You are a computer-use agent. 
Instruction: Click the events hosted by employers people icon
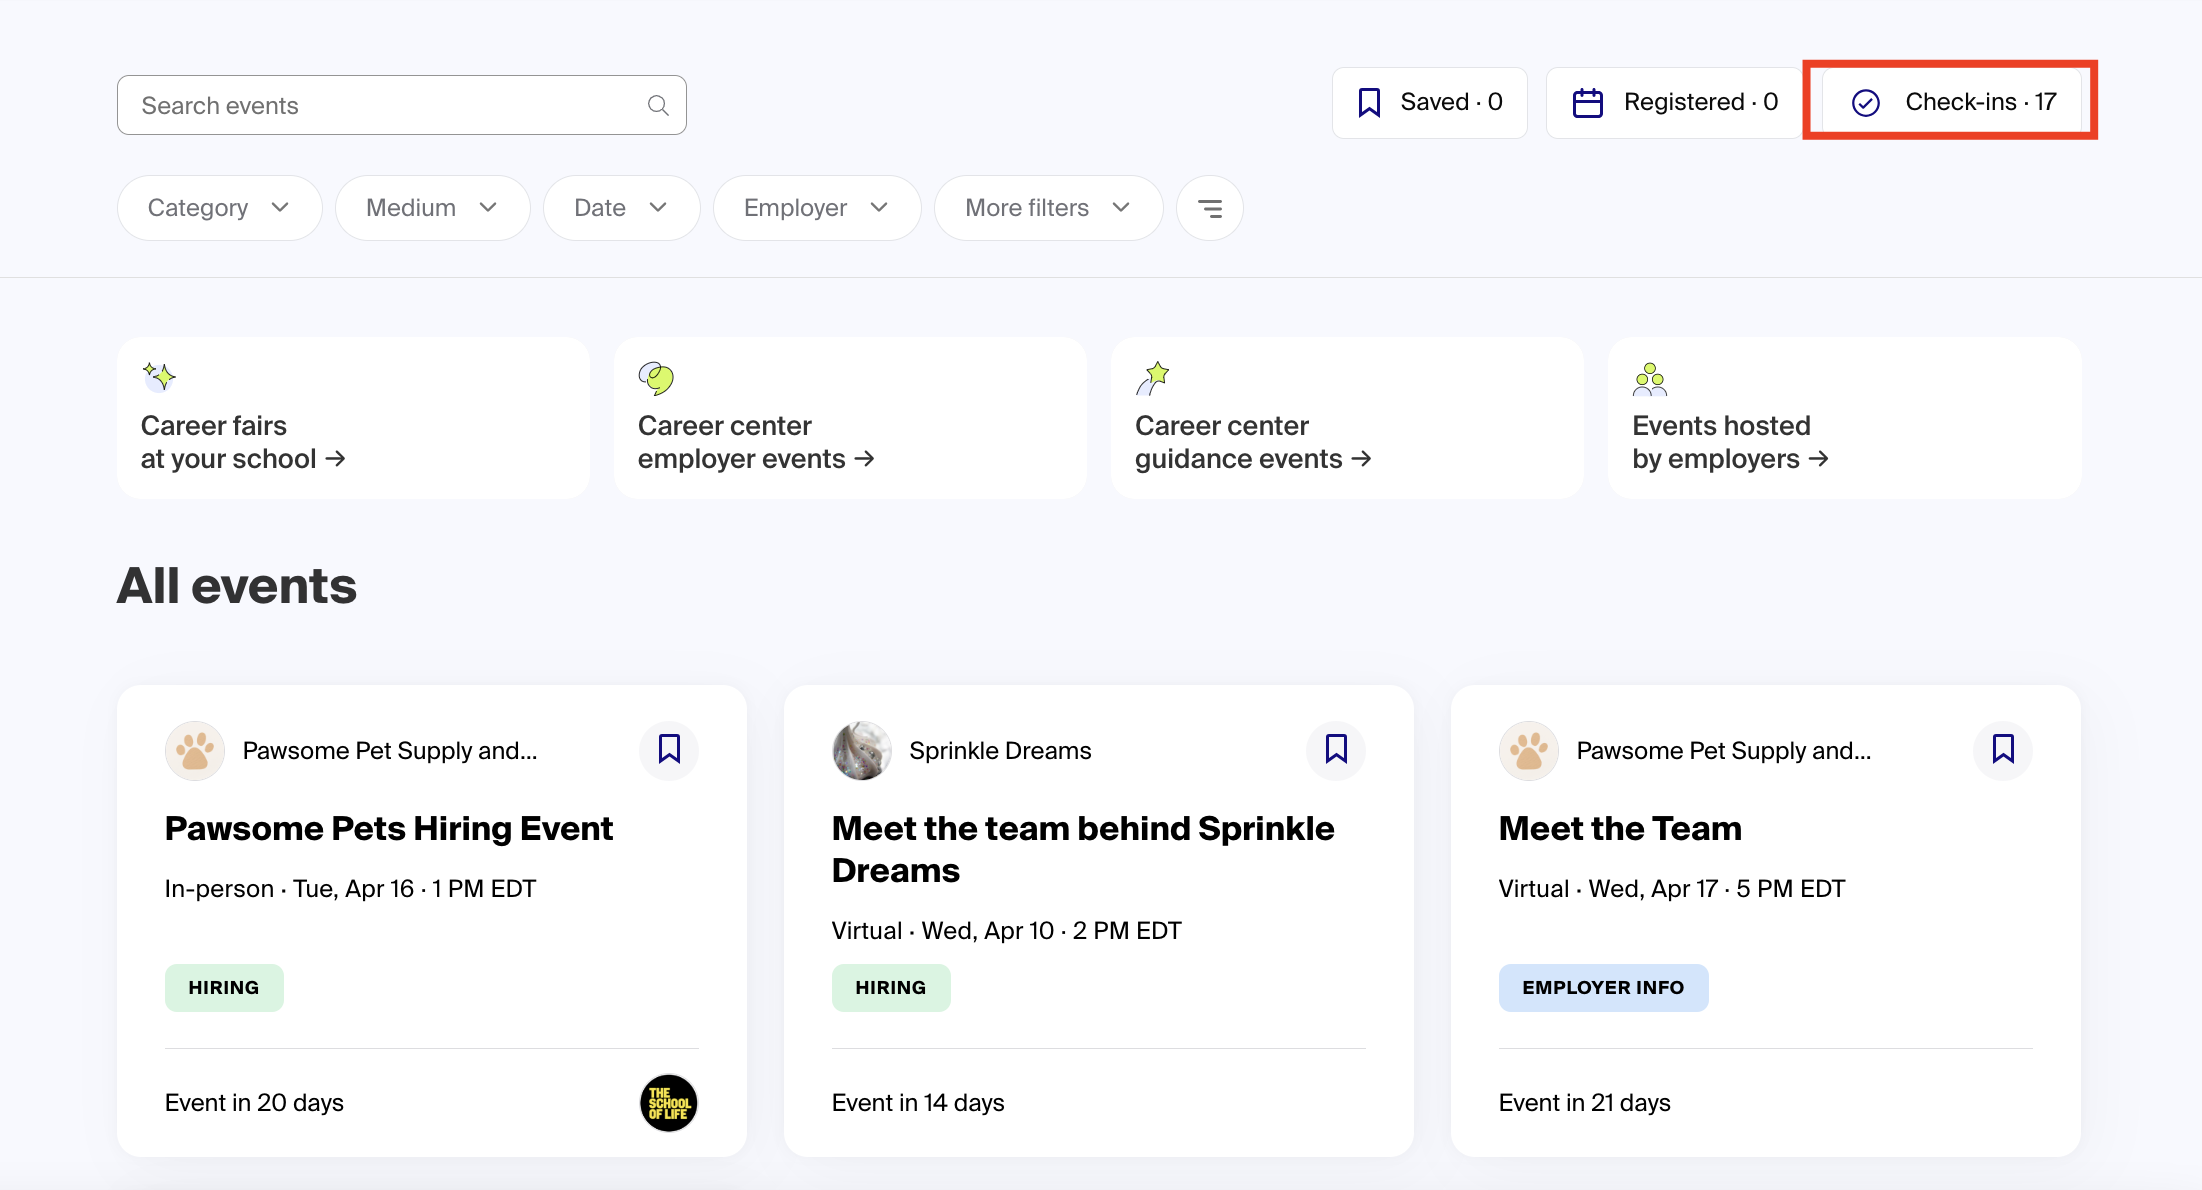(1649, 379)
